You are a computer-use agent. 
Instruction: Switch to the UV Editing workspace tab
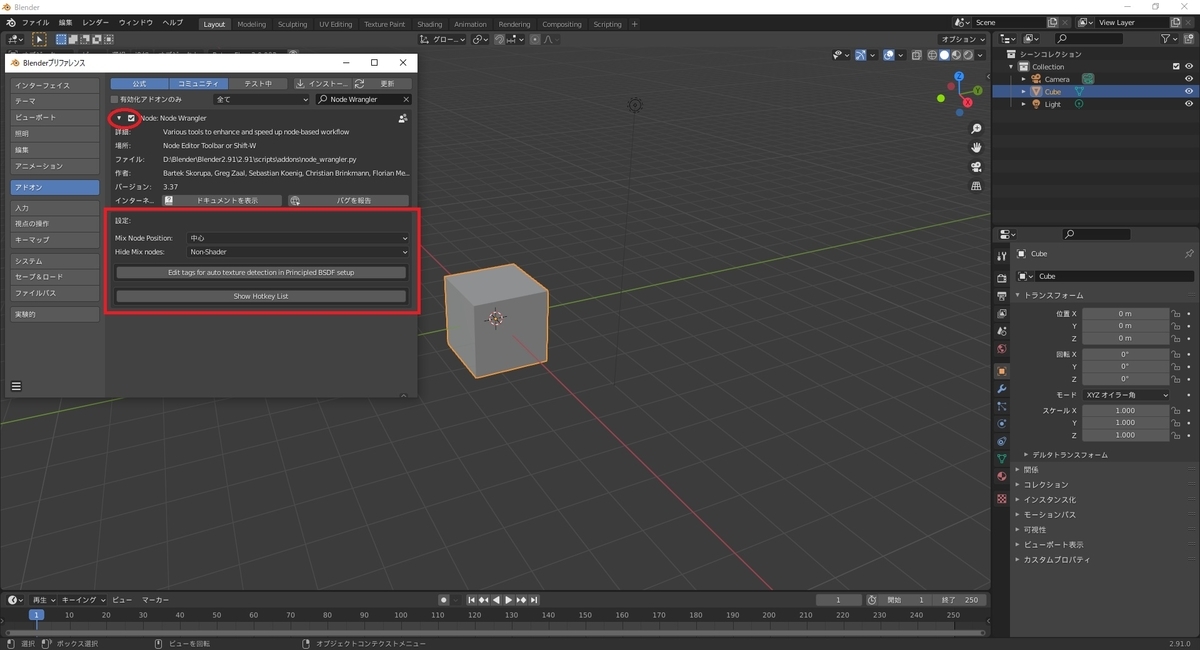pos(335,24)
